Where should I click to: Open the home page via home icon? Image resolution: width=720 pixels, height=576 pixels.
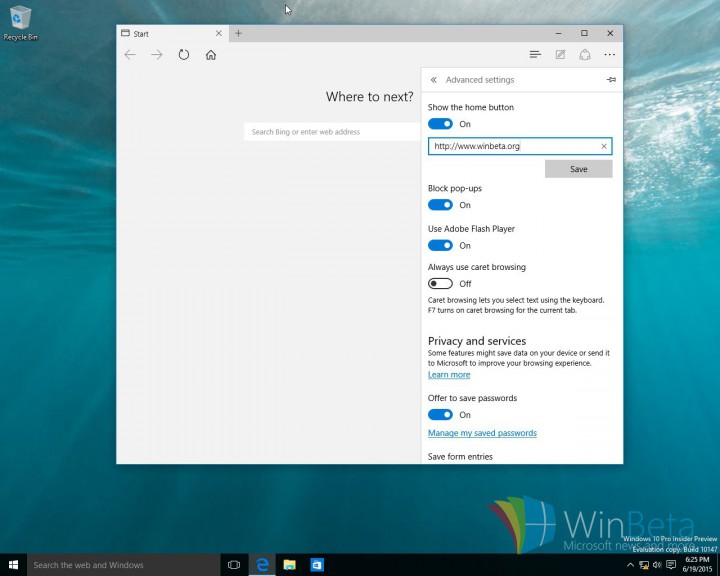tap(211, 55)
